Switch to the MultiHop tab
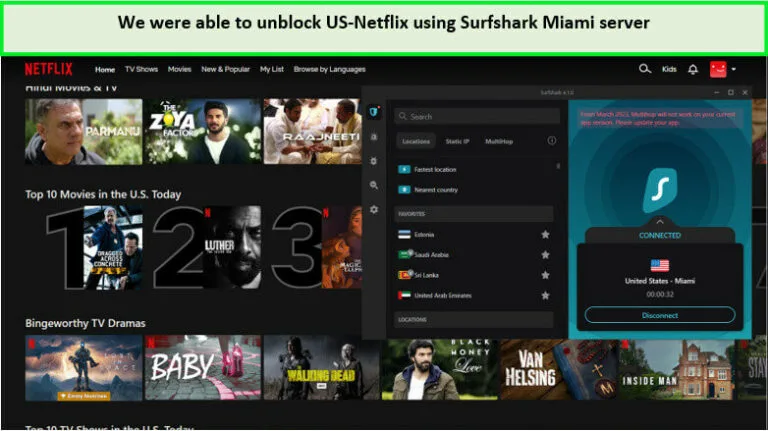Screen dimensions: 768x431 point(499,141)
